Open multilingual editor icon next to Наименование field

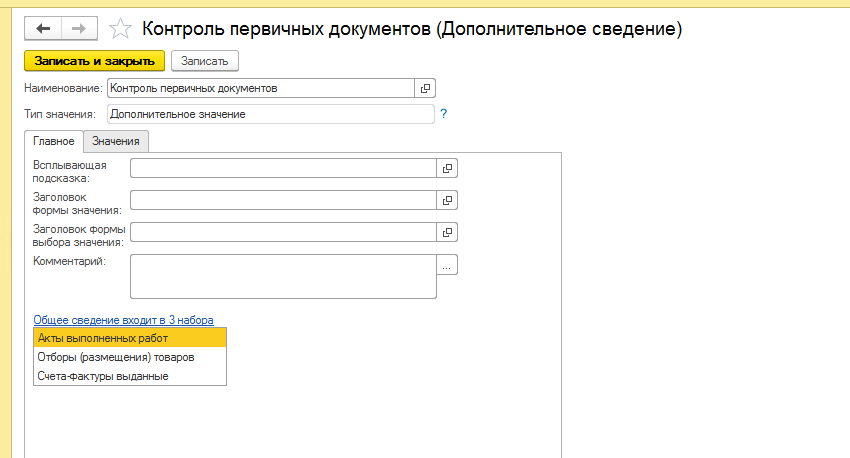(425, 88)
